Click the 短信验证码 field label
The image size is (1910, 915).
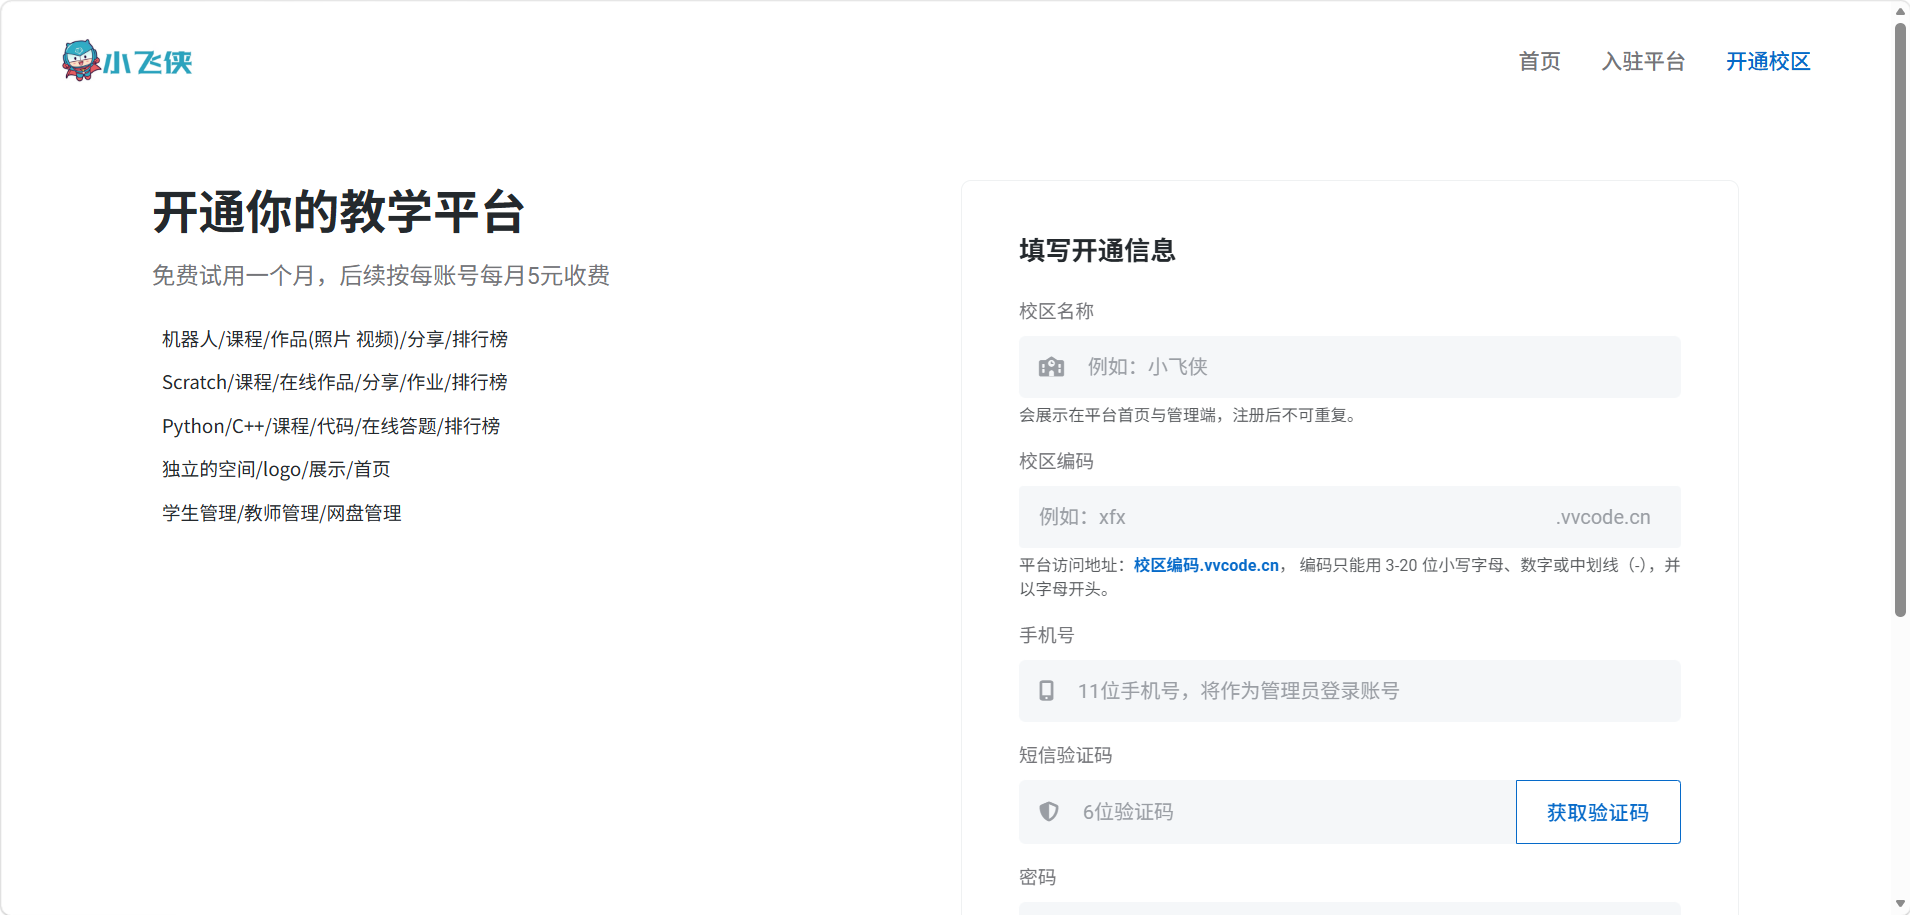pos(1066,755)
